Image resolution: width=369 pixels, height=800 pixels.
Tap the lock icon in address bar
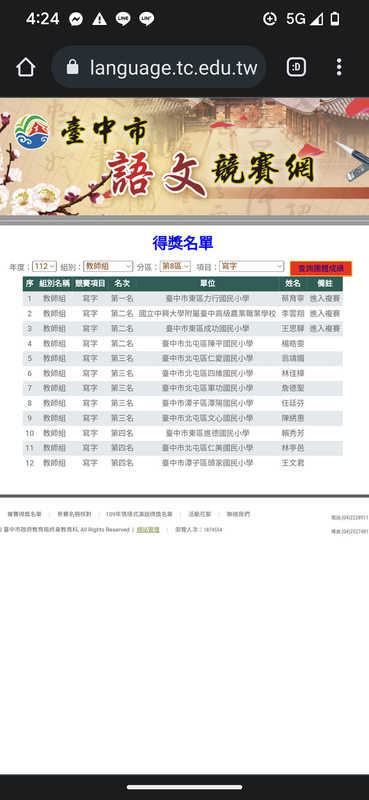(72, 67)
